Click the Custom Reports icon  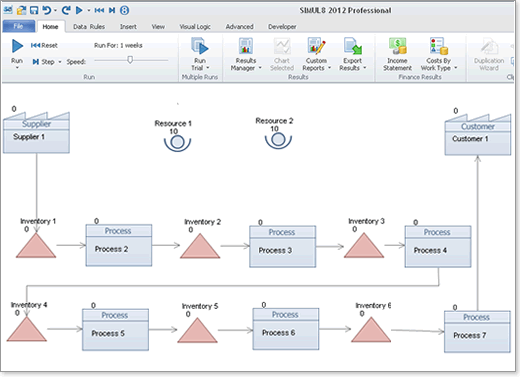click(316, 46)
